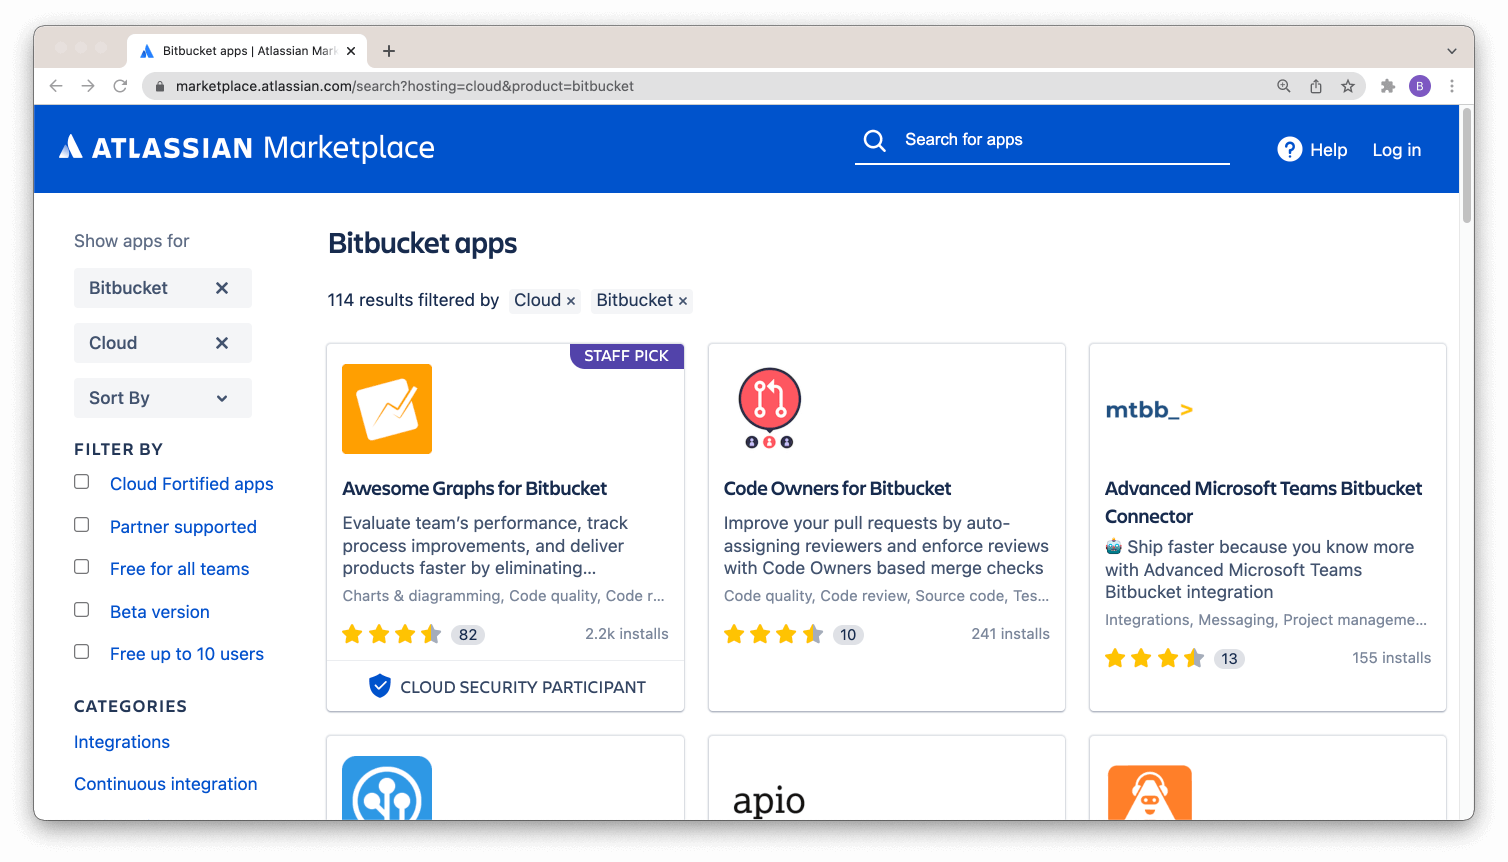Select the mtbb_> logo for Microsoft Teams Connector
1508x862 pixels.
(x=1150, y=409)
